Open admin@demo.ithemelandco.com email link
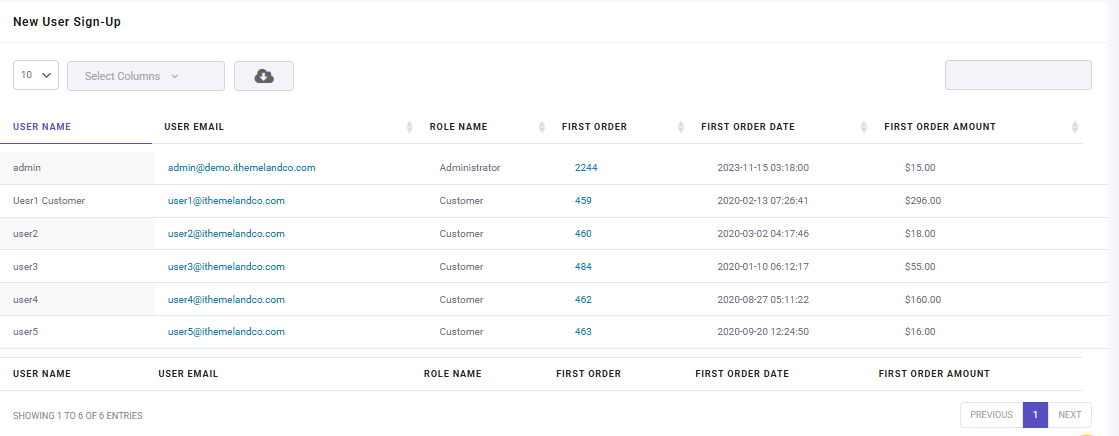Image resolution: width=1119 pixels, height=436 pixels. click(242, 168)
